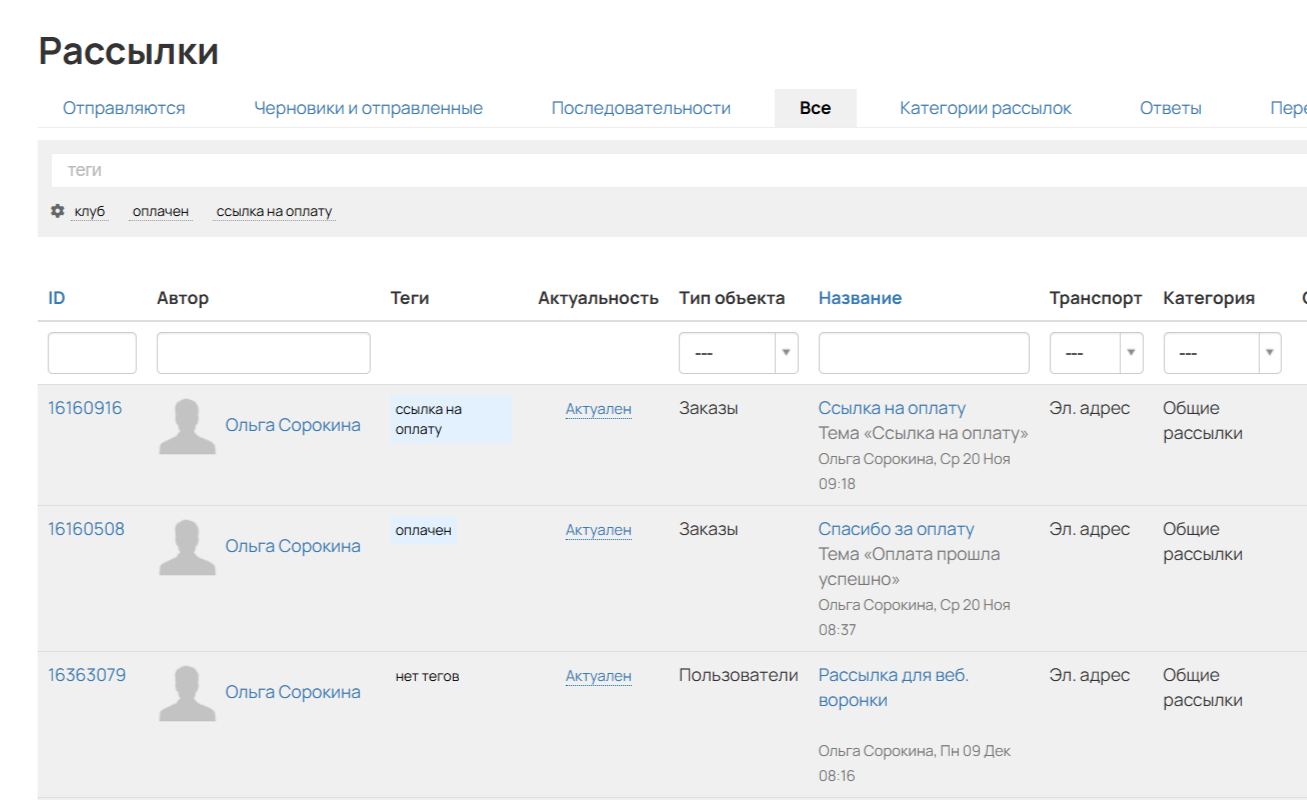Switch to the Ответы tab

point(1170,108)
